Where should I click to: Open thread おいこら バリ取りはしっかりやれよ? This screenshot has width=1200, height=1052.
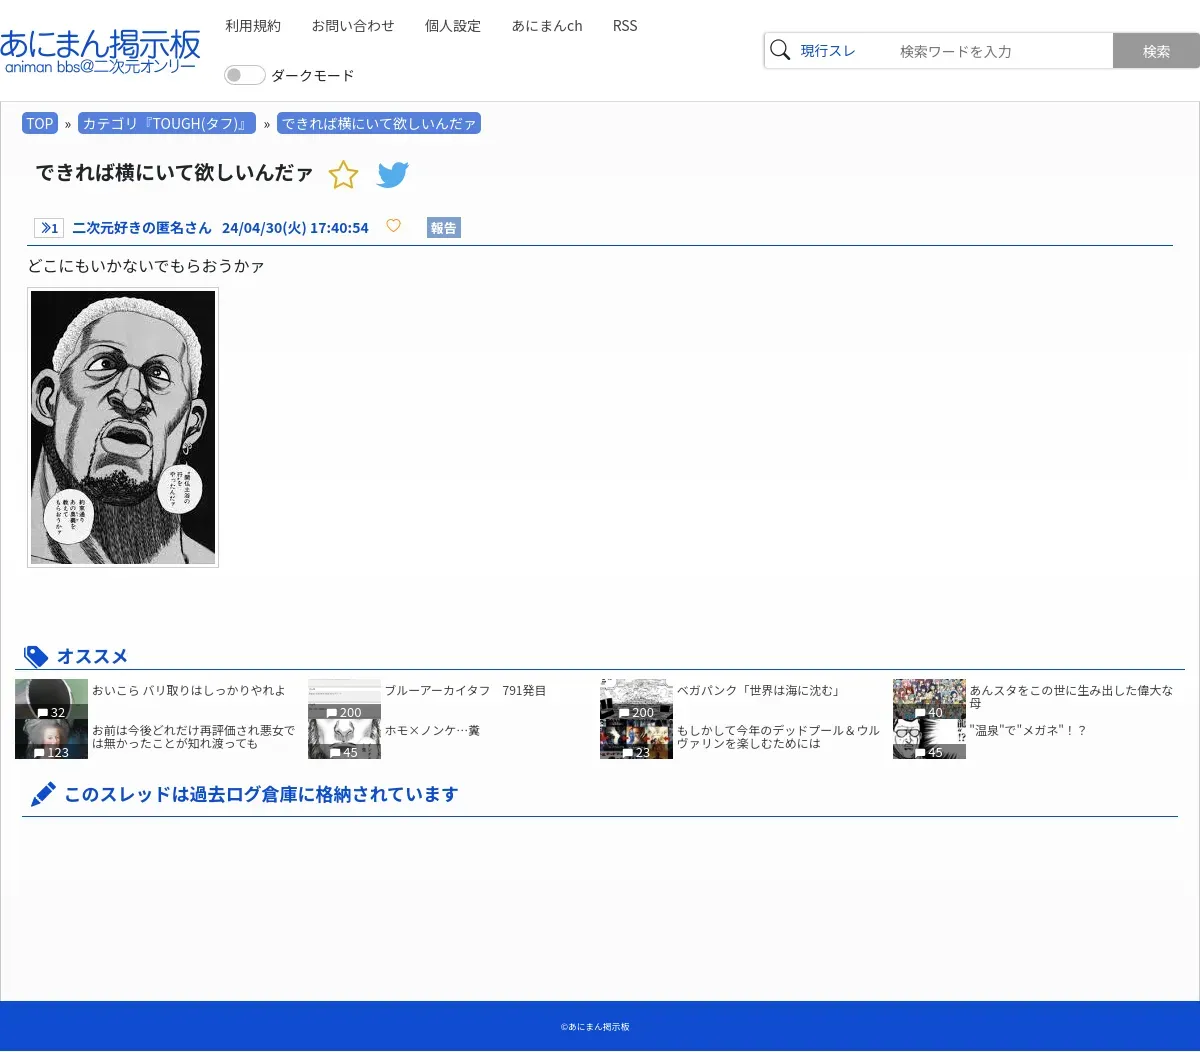189,691
